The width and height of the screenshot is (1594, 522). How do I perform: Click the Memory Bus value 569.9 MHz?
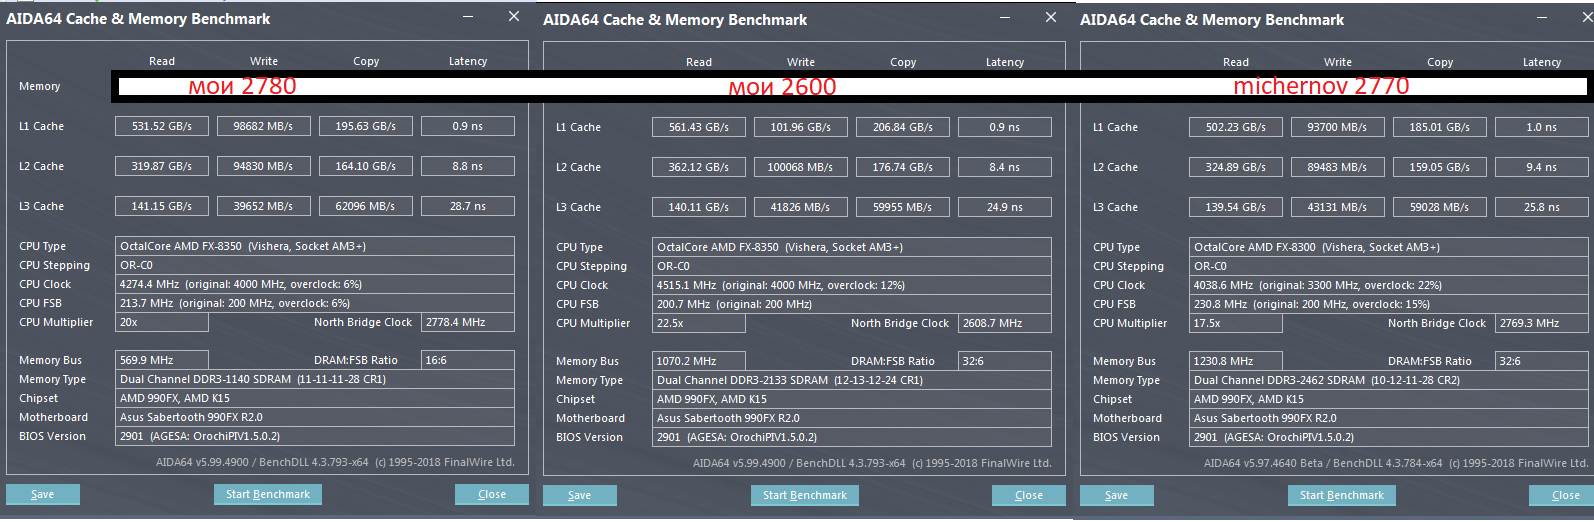162,360
